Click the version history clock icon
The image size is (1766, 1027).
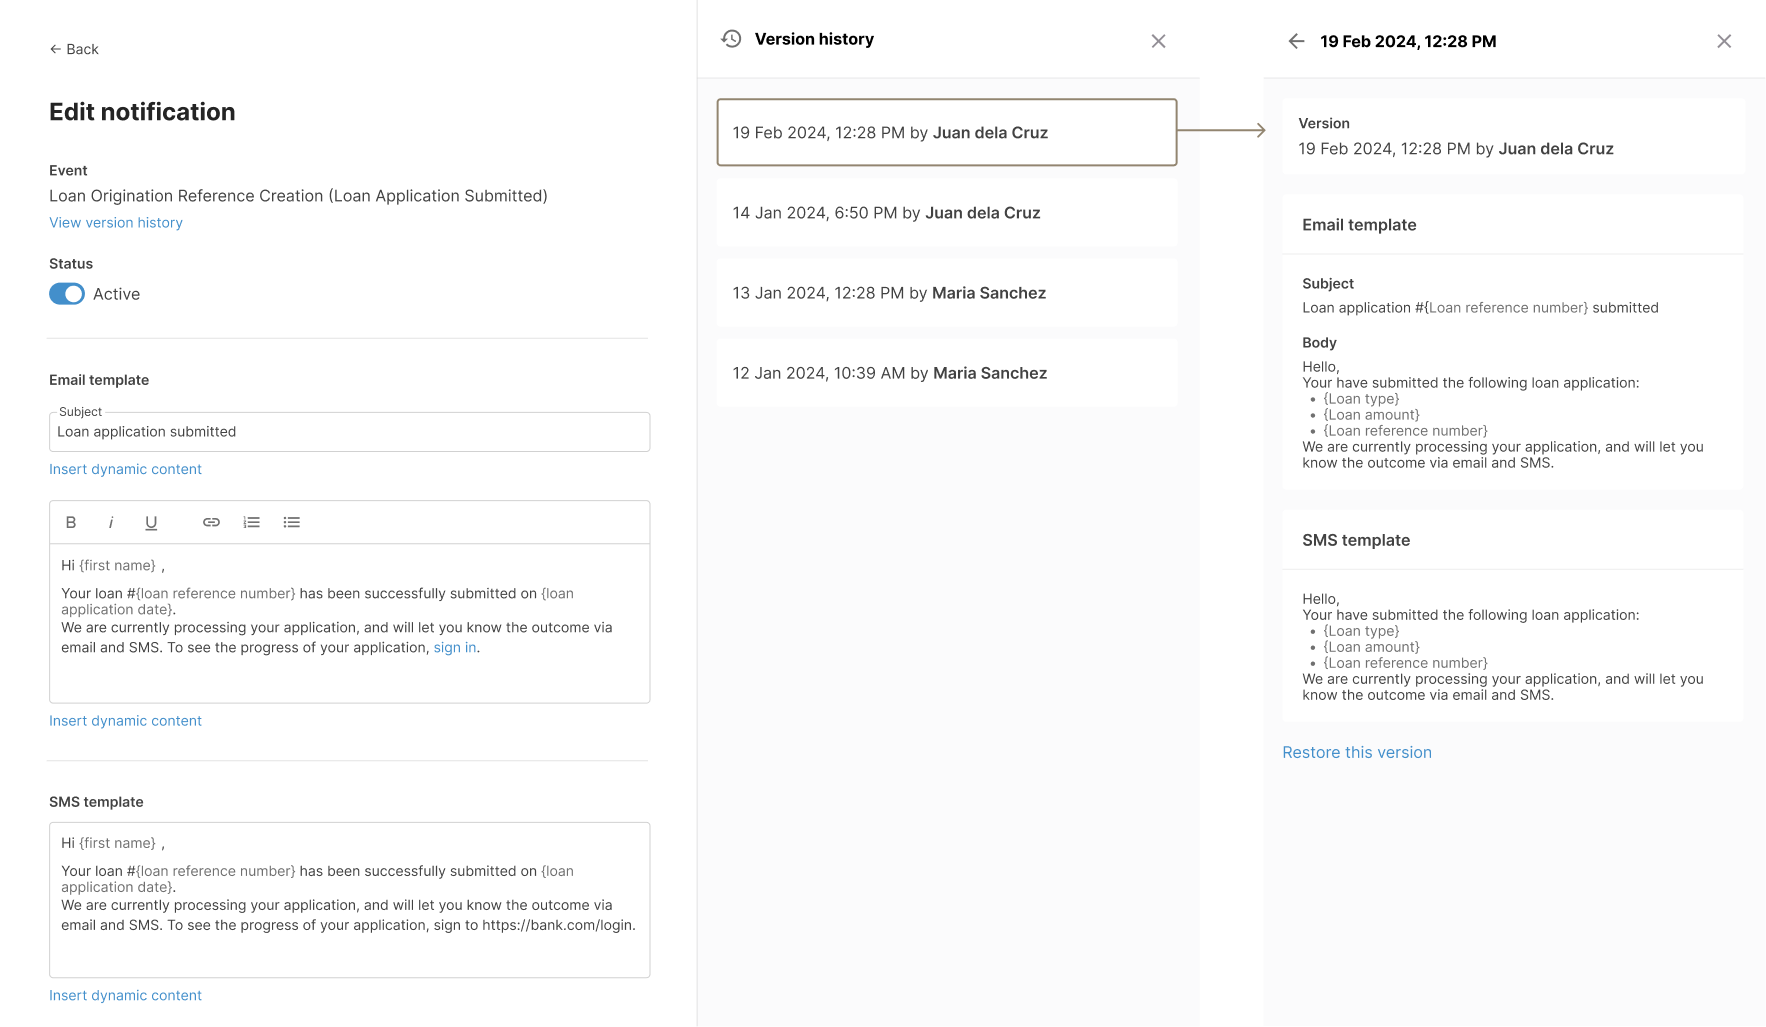tap(731, 38)
